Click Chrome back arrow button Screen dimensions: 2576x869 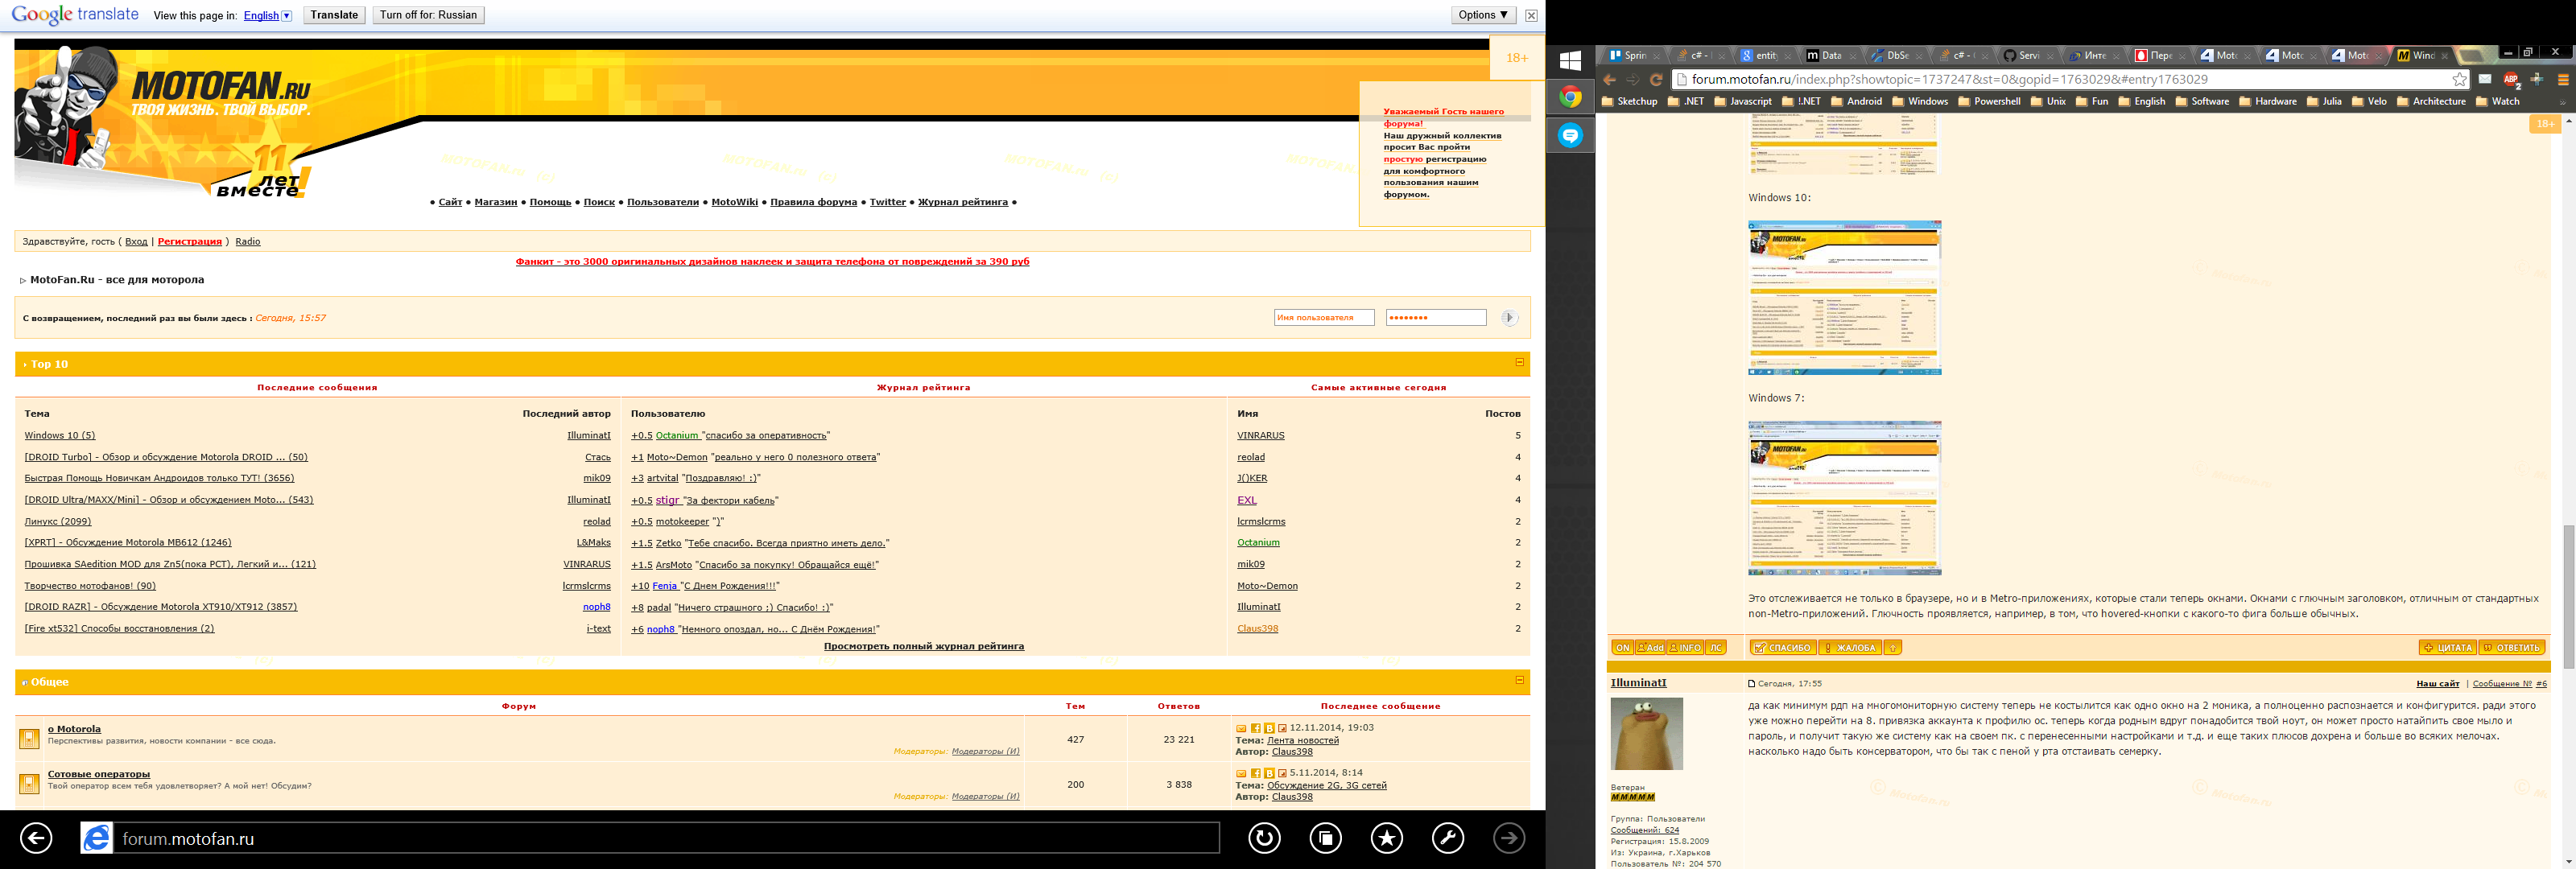1609,80
